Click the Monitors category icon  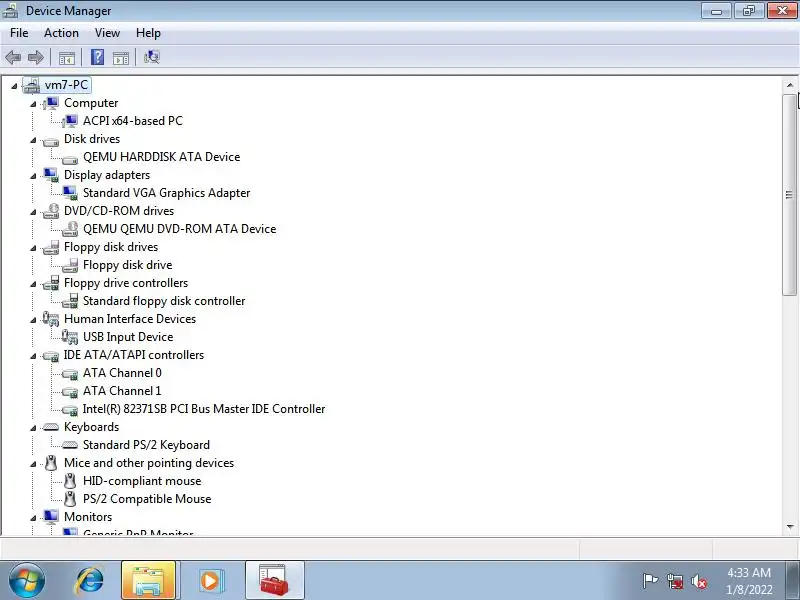coord(51,517)
